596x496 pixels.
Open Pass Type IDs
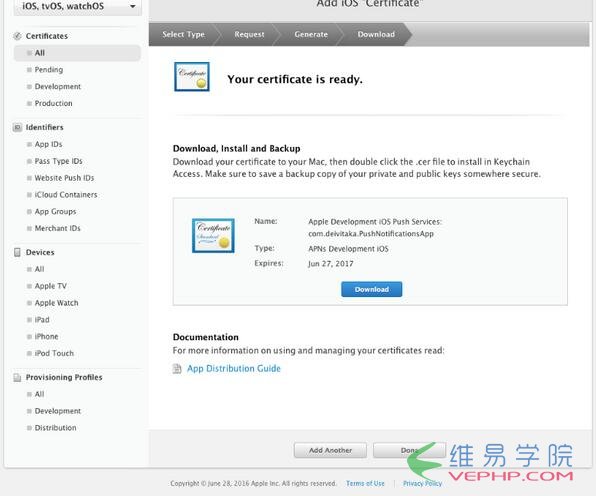point(59,161)
